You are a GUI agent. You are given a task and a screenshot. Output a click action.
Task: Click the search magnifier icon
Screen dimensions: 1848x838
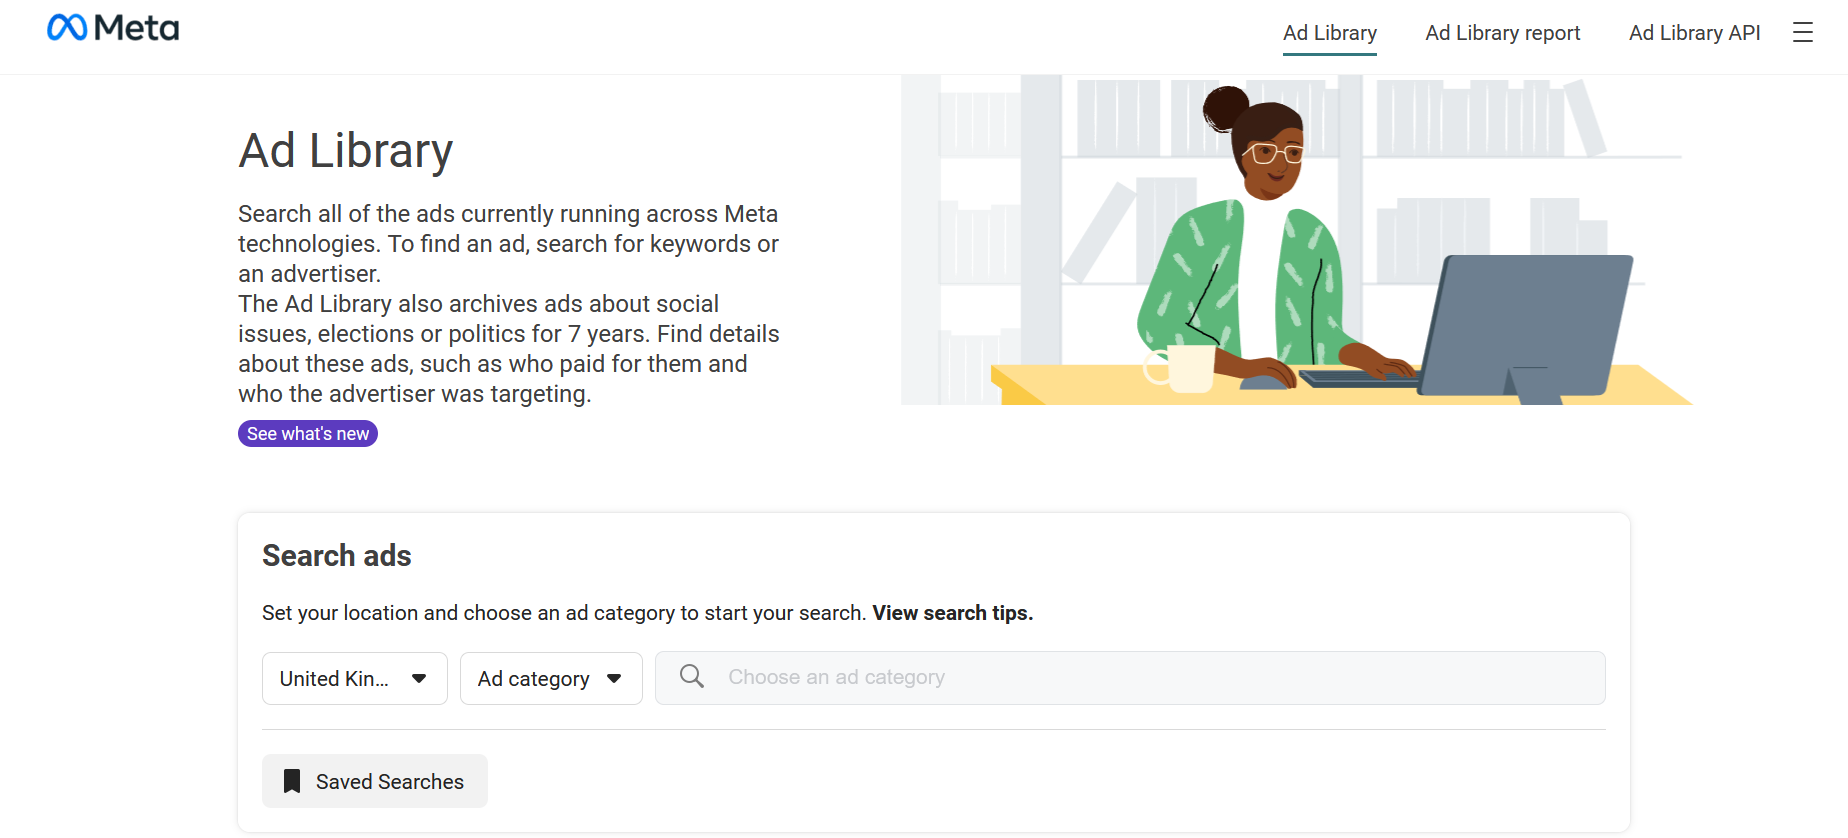692,677
